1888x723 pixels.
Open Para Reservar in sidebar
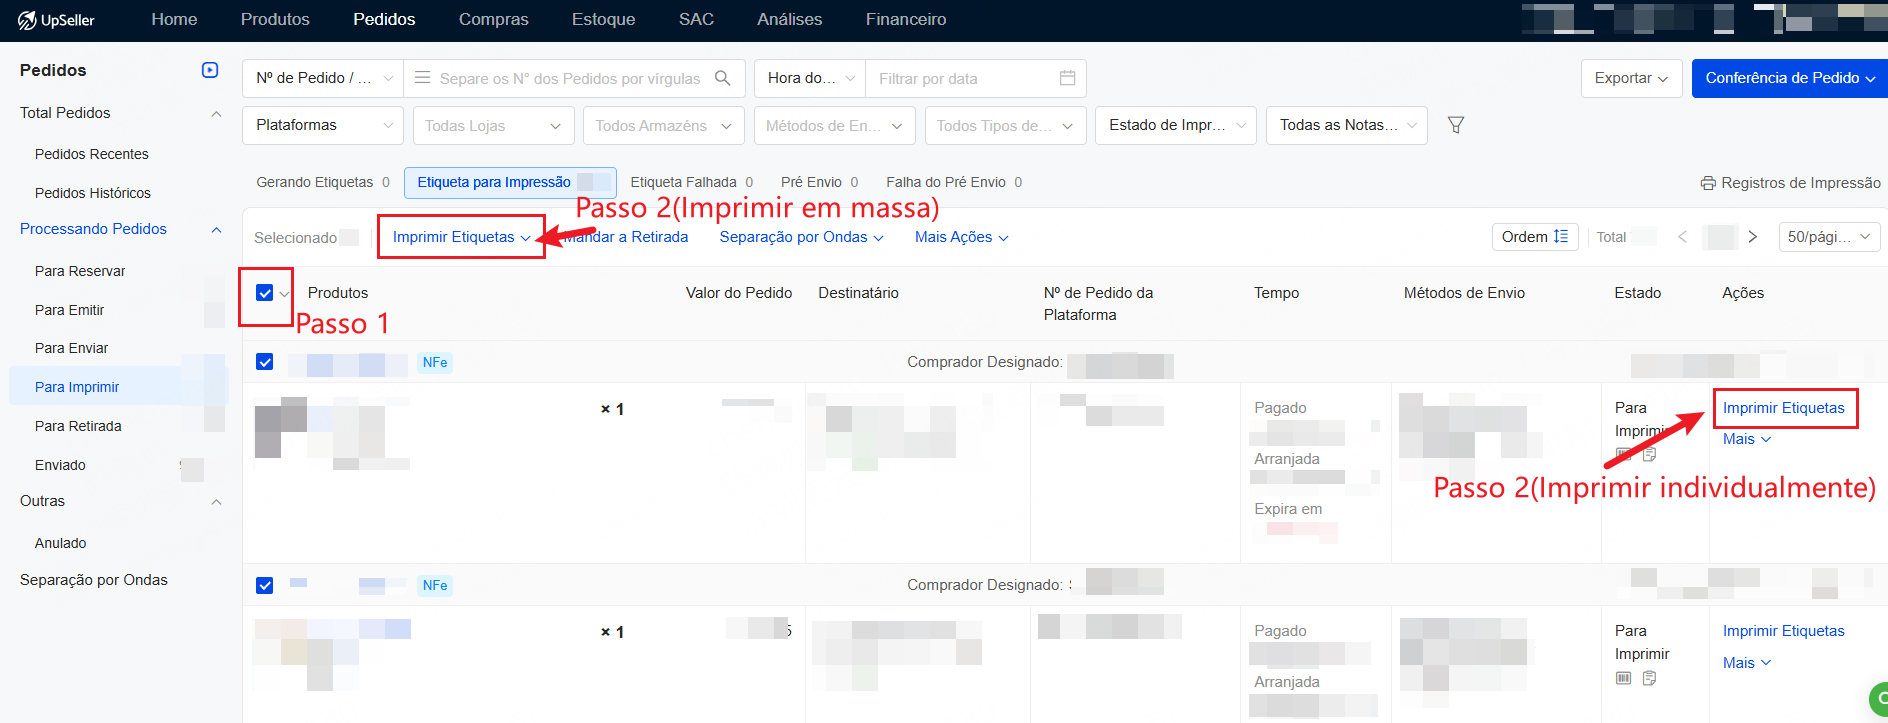pos(80,271)
